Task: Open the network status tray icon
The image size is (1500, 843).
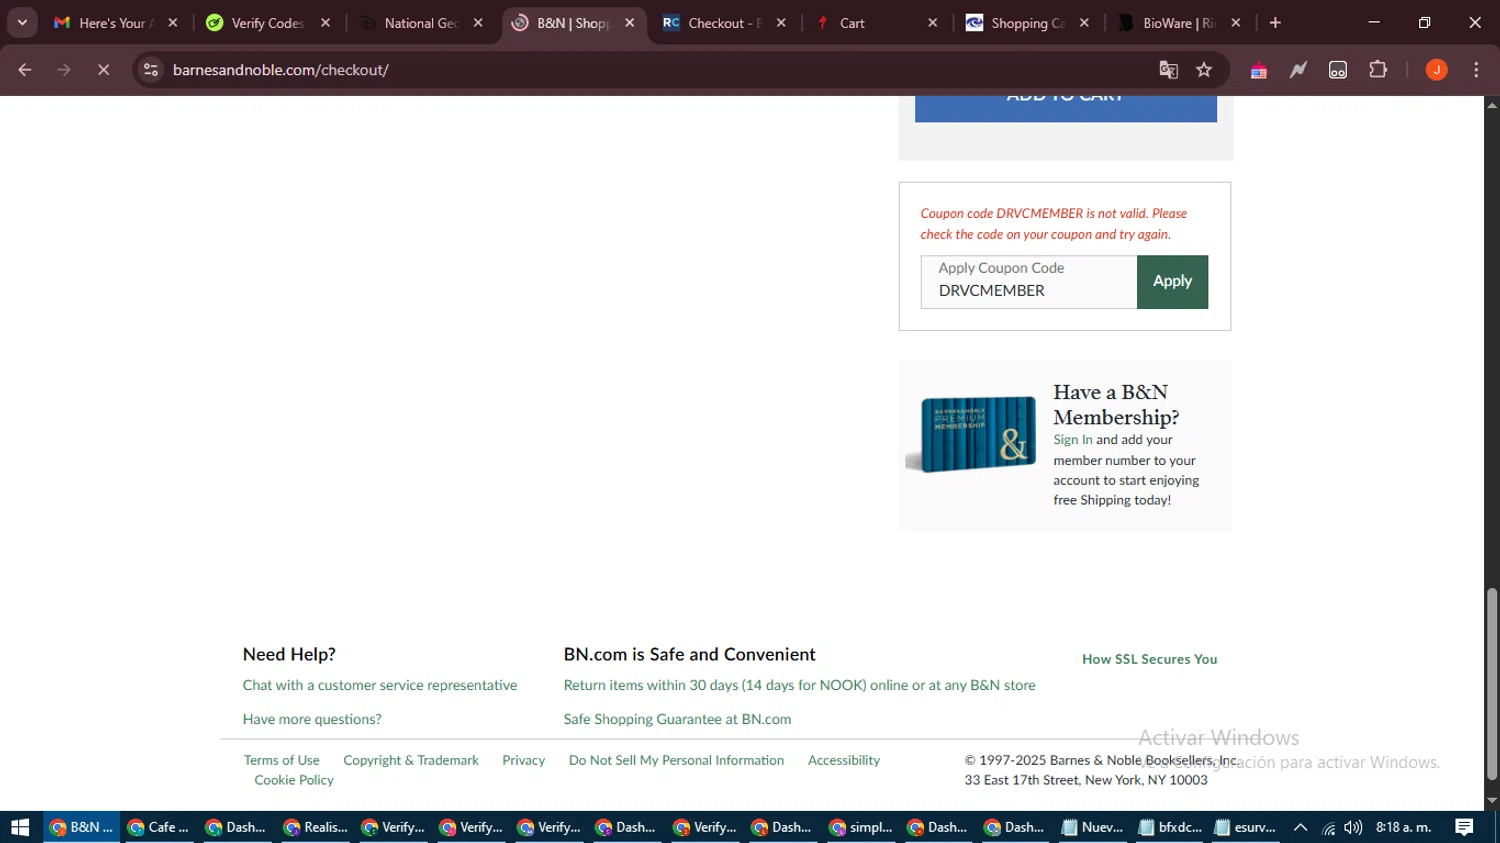Action: pos(1328,827)
